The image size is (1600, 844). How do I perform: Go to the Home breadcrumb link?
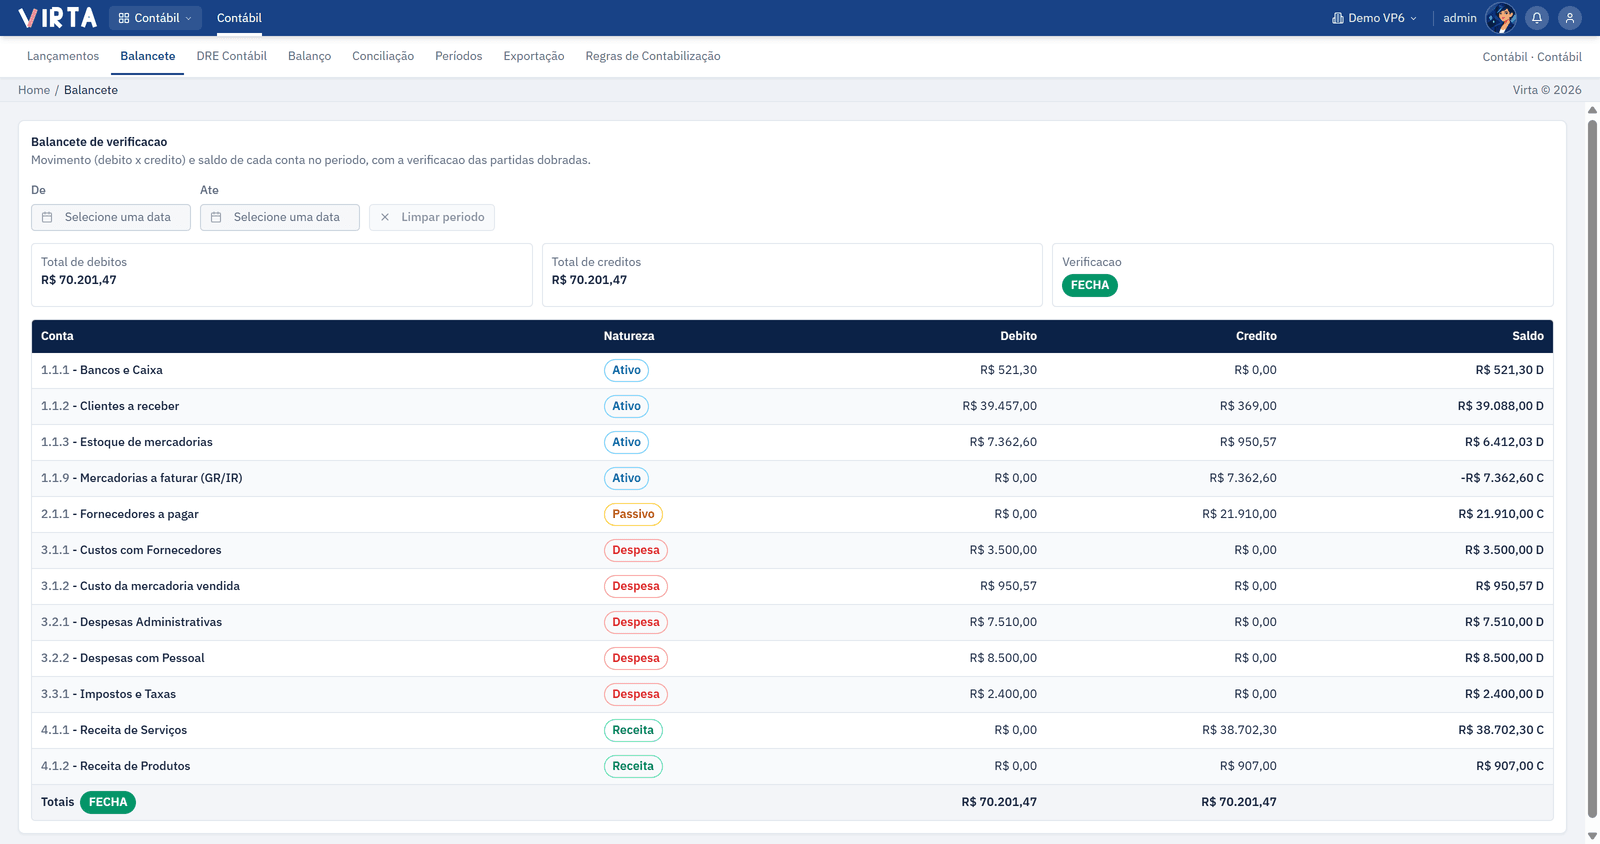coord(34,90)
